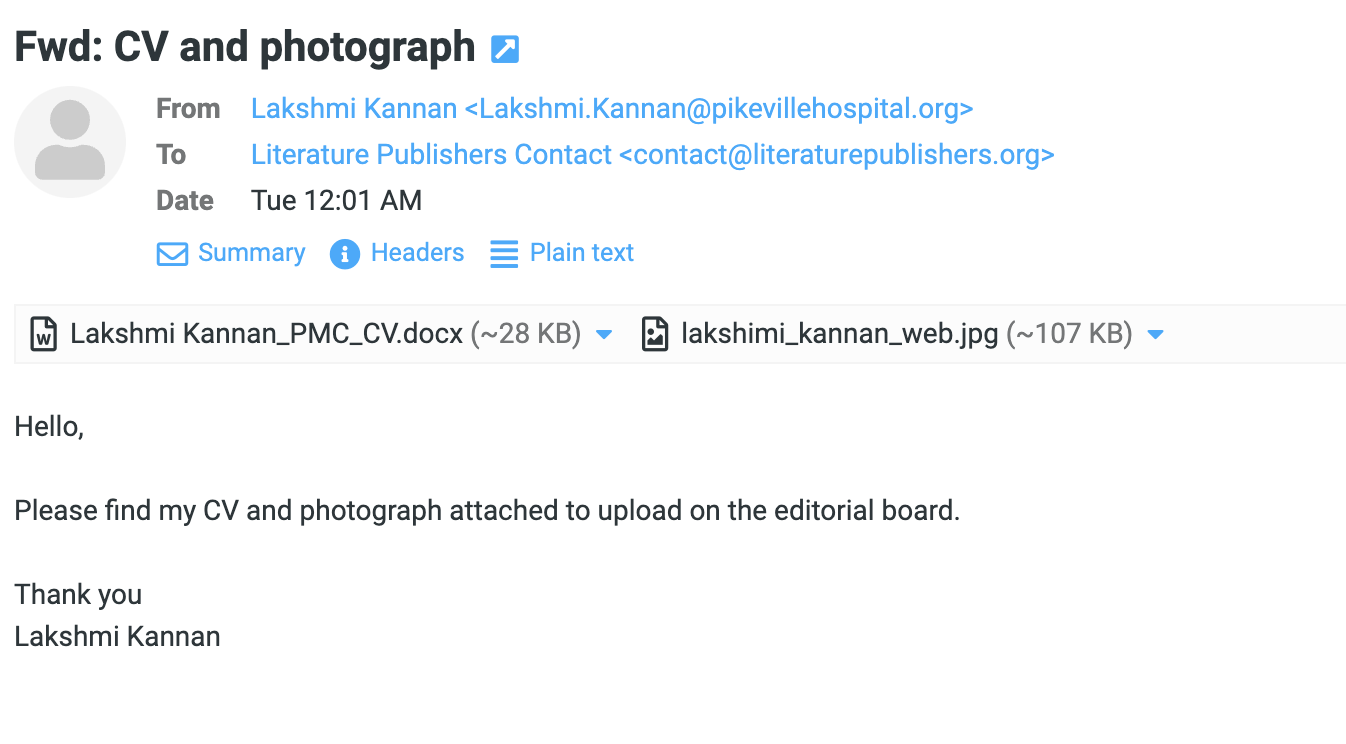Click the Plain text lines icon
The image size is (1346, 744).
click(504, 254)
